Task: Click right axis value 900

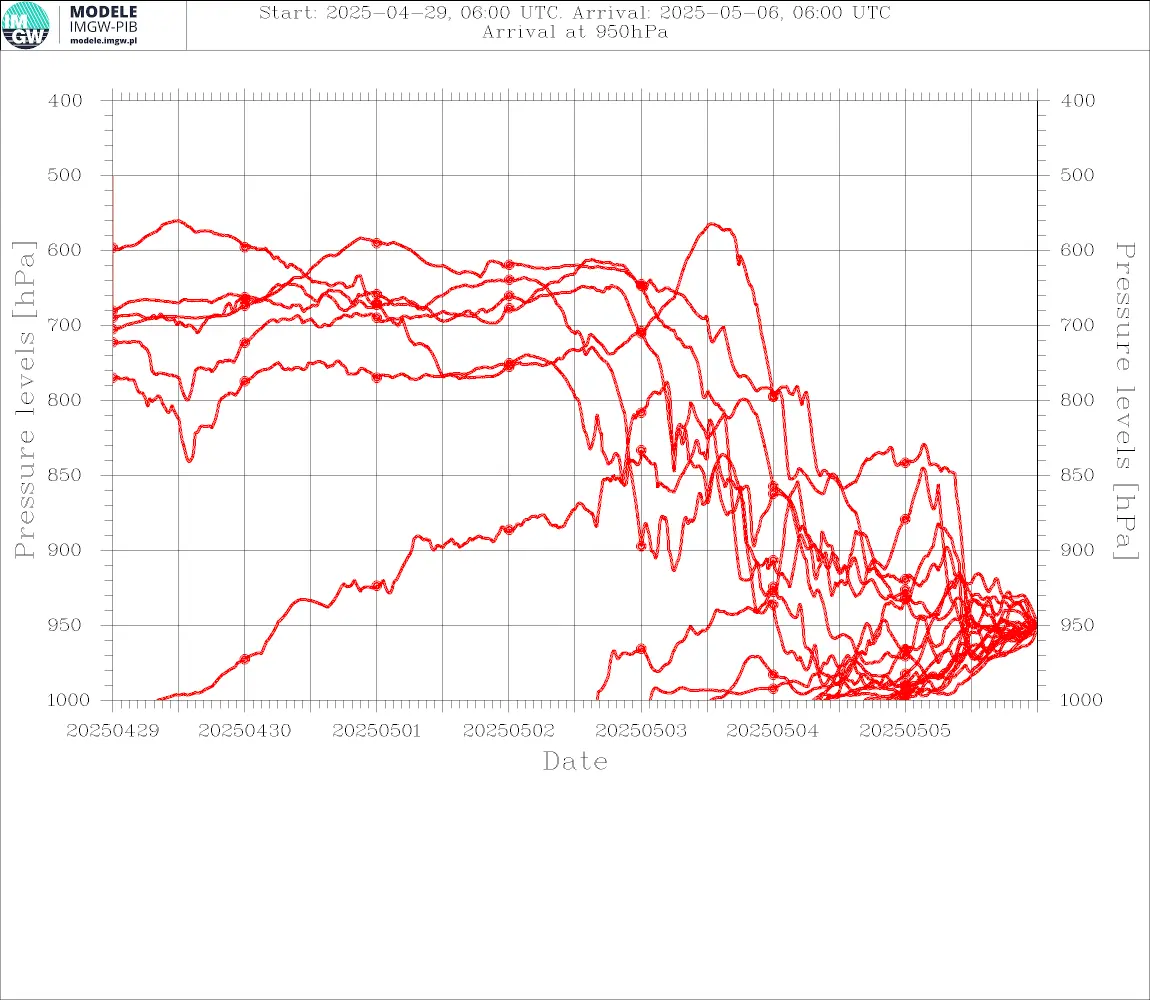Action: coord(1077,550)
